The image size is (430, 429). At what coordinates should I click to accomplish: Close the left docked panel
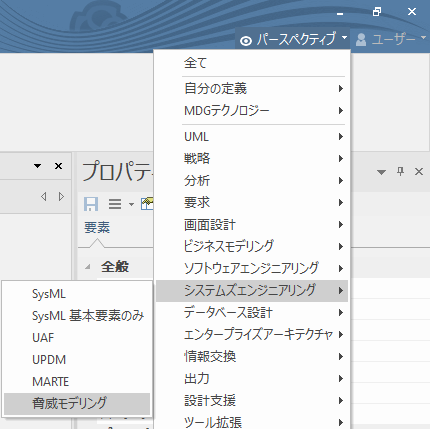click(x=58, y=166)
